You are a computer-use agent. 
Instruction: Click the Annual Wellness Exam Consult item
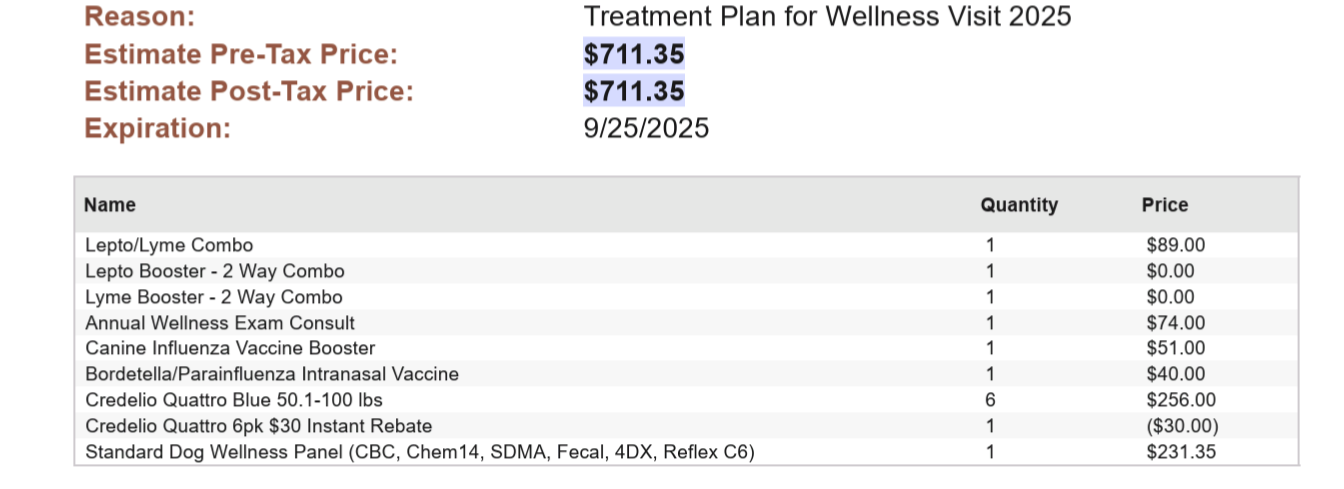[220, 323]
